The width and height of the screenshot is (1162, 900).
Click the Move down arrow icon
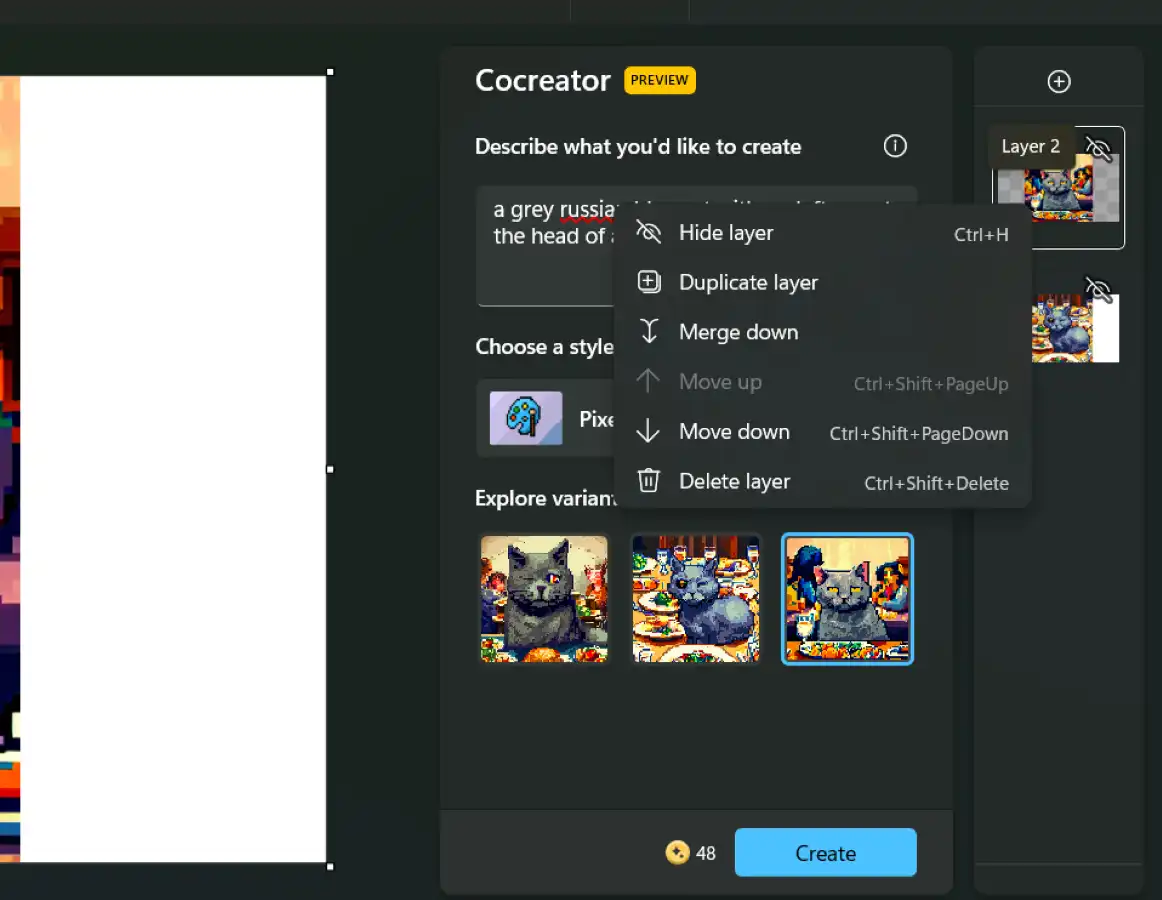click(649, 431)
